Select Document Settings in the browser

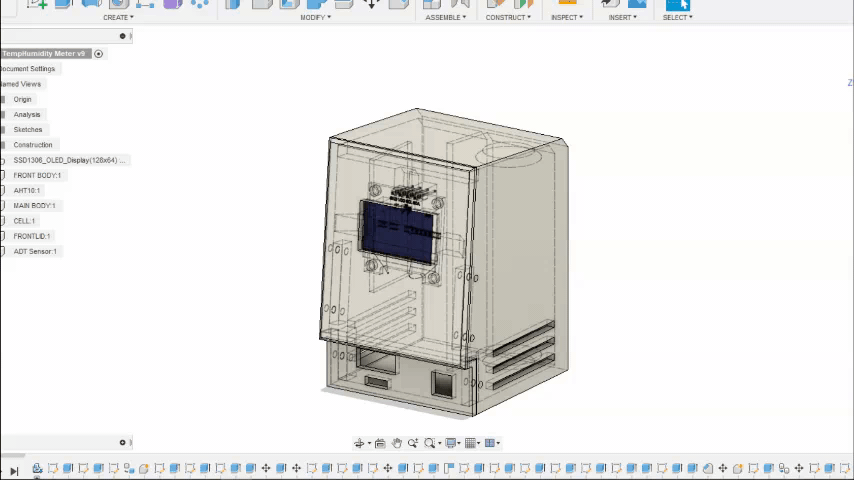(28, 69)
